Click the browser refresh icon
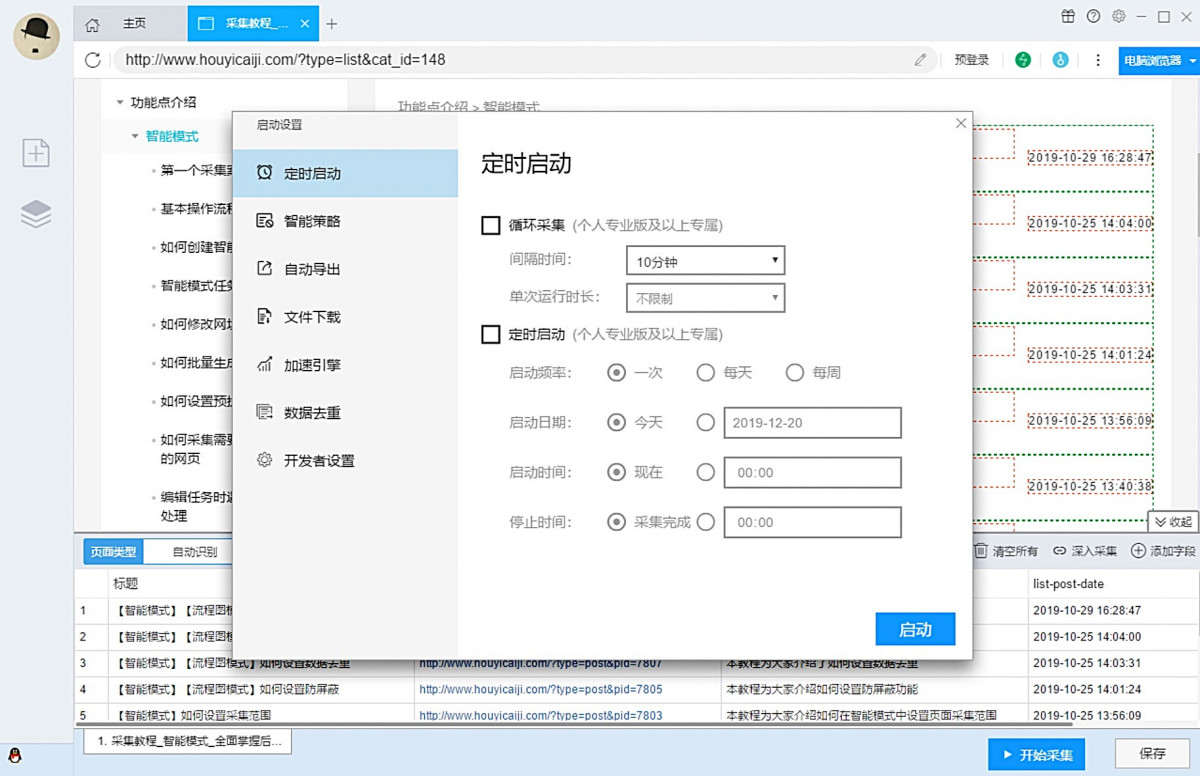This screenshot has width=1200, height=776. click(x=93, y=60)
